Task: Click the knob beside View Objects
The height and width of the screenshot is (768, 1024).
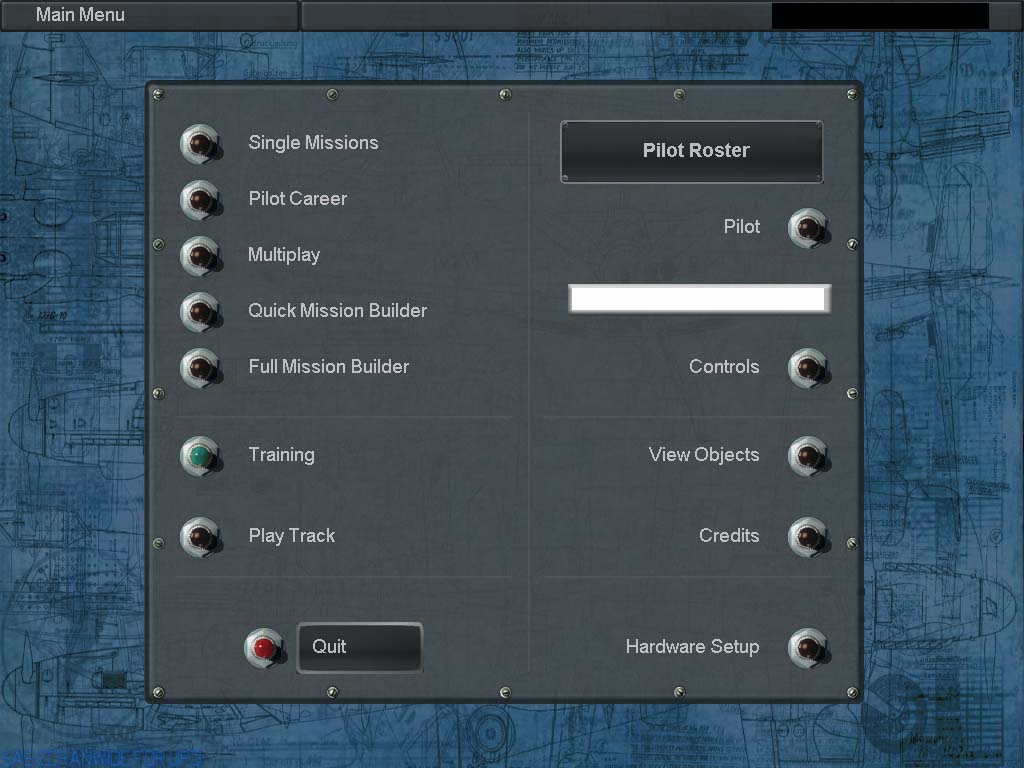Action: pos(809,456)
